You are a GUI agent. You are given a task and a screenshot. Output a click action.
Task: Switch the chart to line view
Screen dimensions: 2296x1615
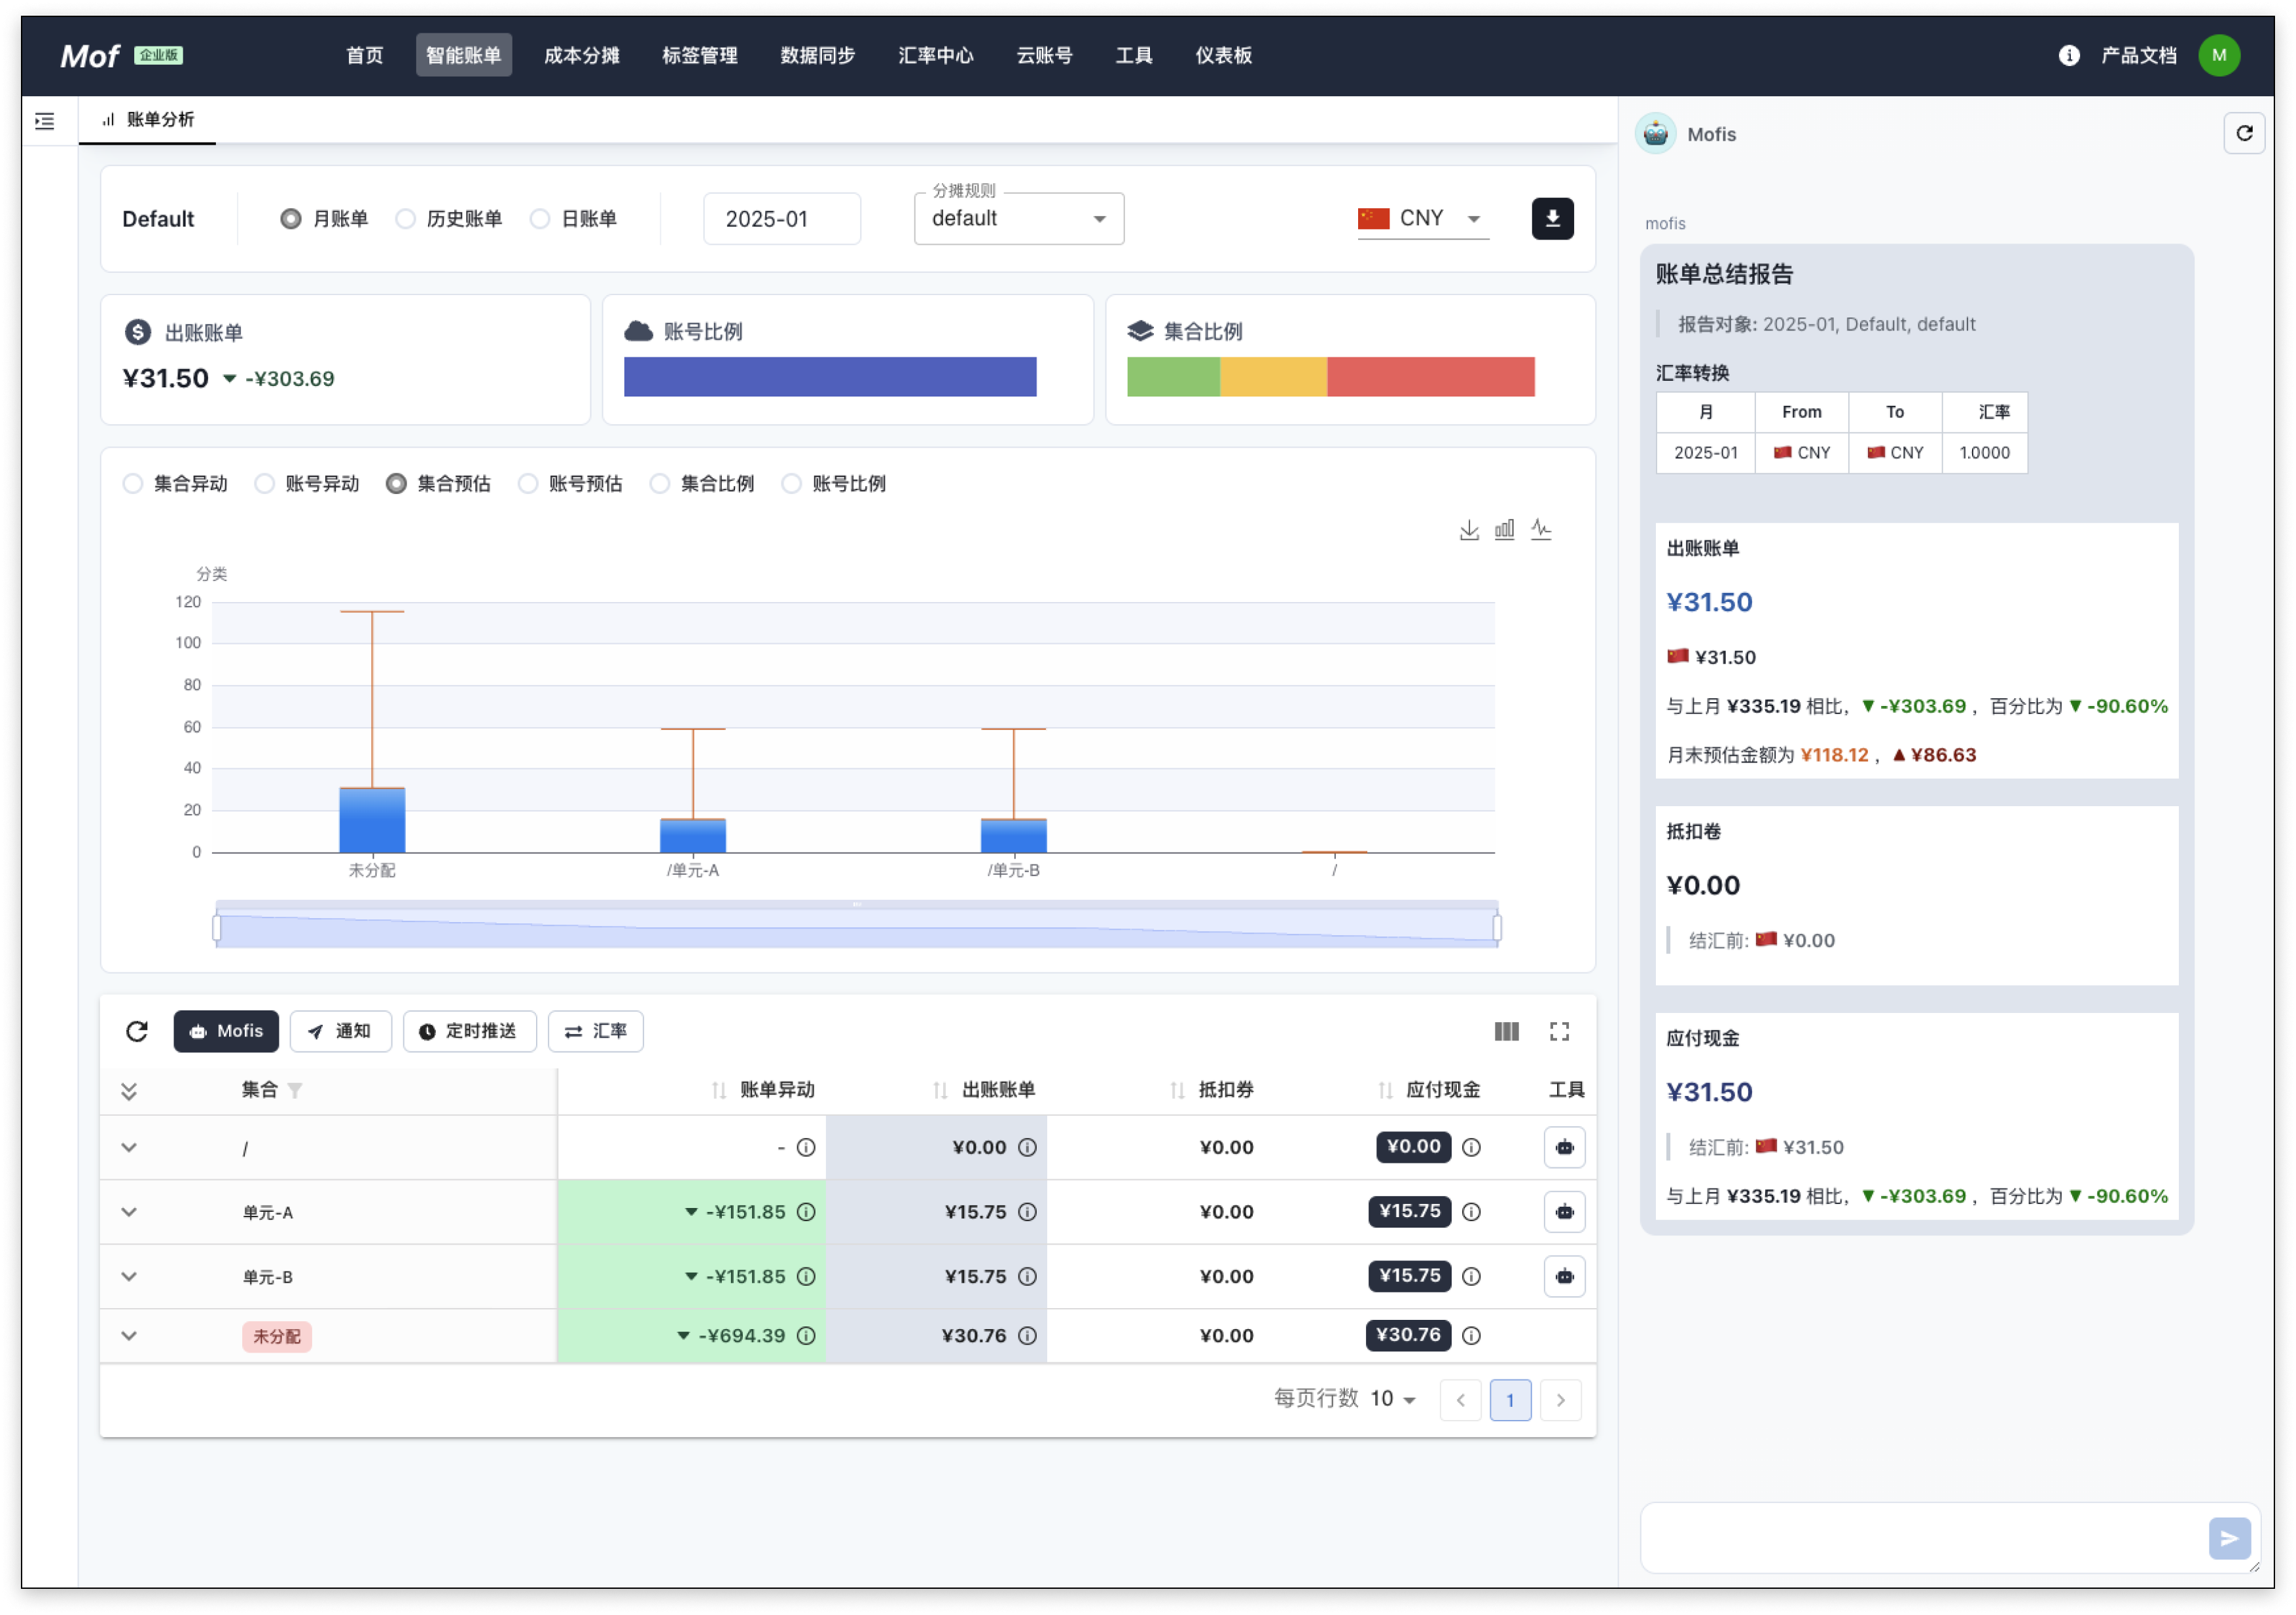pos(1541,530)
